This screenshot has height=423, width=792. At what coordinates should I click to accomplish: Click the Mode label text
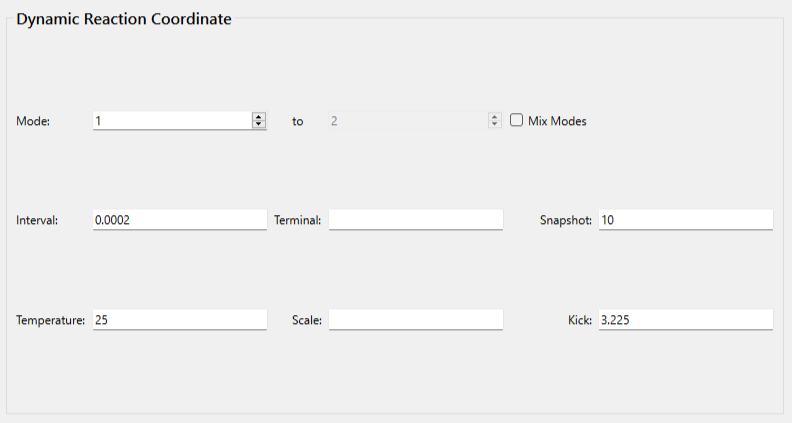click(x=33, y=121)
